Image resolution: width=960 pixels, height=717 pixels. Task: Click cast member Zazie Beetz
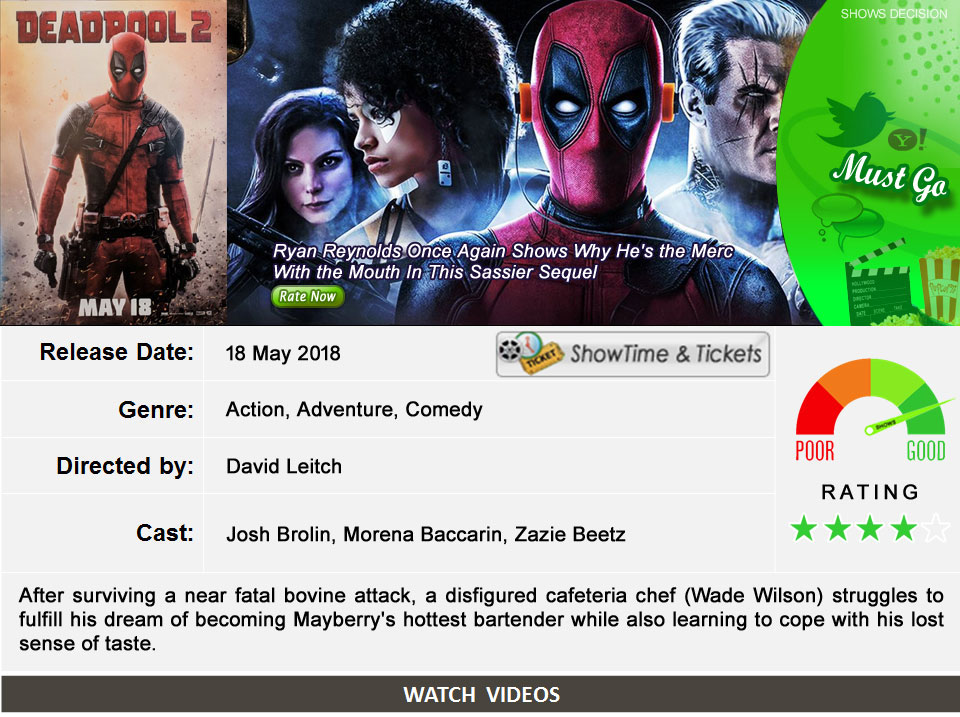pyautogui.click(x=570, y=535)
